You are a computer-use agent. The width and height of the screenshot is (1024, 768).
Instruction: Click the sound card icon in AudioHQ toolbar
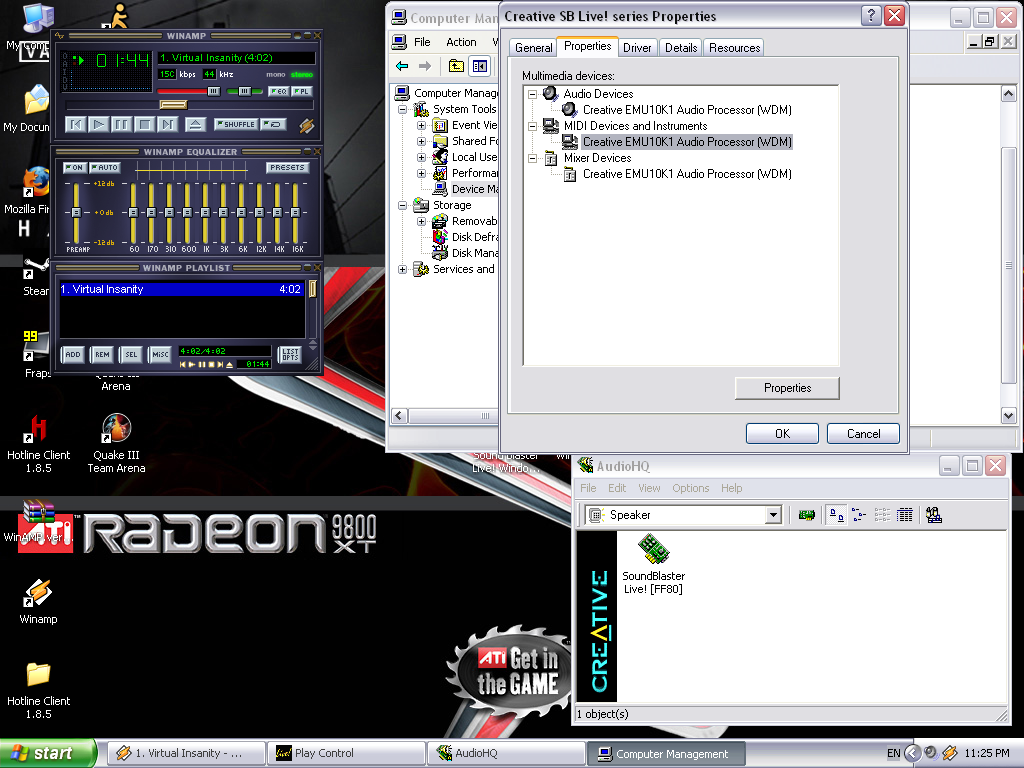[806, 515]
